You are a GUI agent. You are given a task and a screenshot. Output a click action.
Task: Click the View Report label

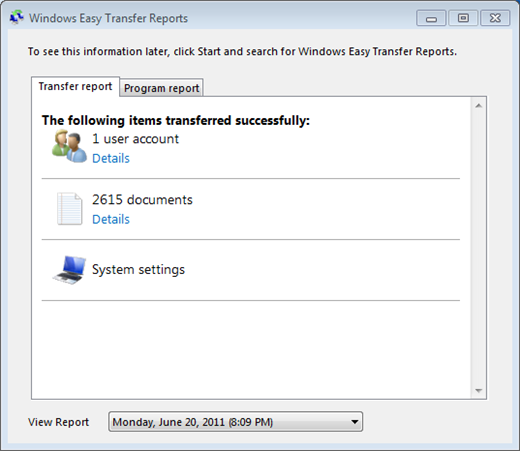58,422
